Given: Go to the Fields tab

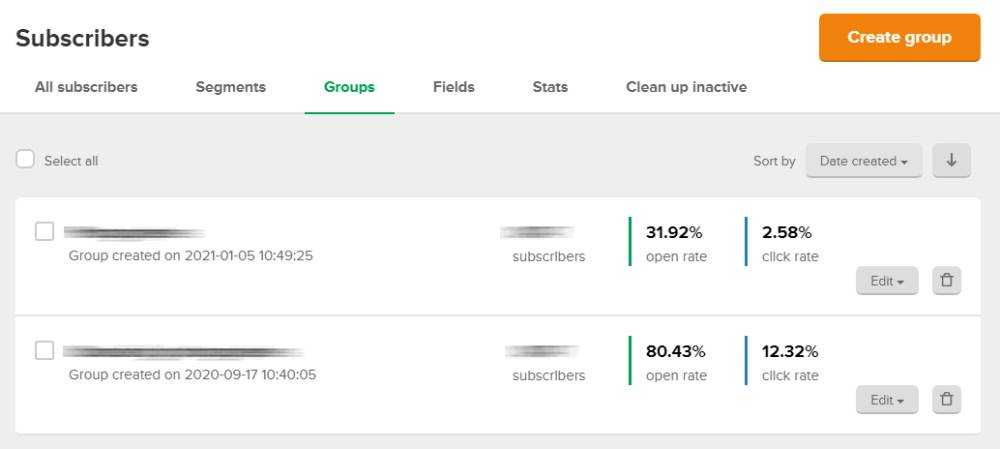Looking at the screenshot, I should pyautogui.click(x=453, y=87).
